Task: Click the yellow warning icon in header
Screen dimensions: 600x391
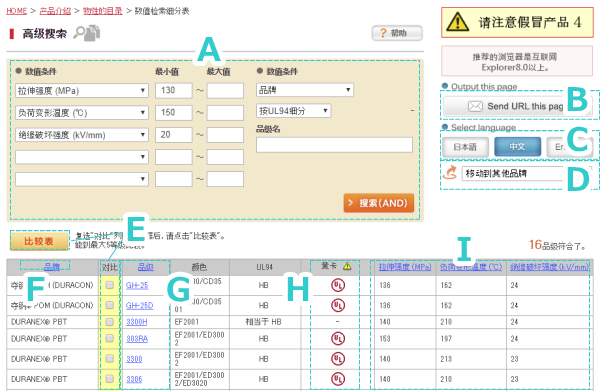Action: coord(347,266)
